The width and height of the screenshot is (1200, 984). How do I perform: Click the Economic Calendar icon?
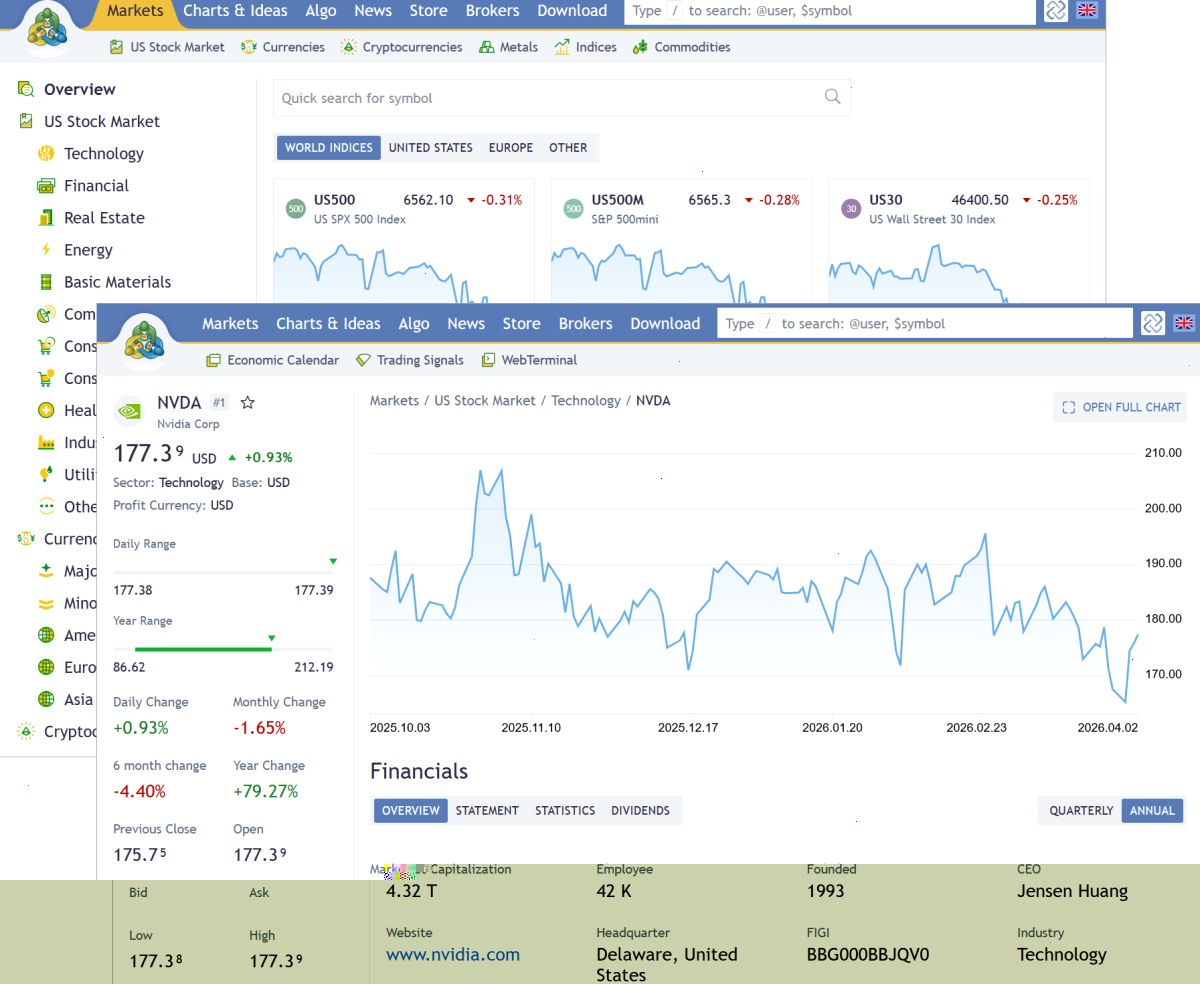213,360
